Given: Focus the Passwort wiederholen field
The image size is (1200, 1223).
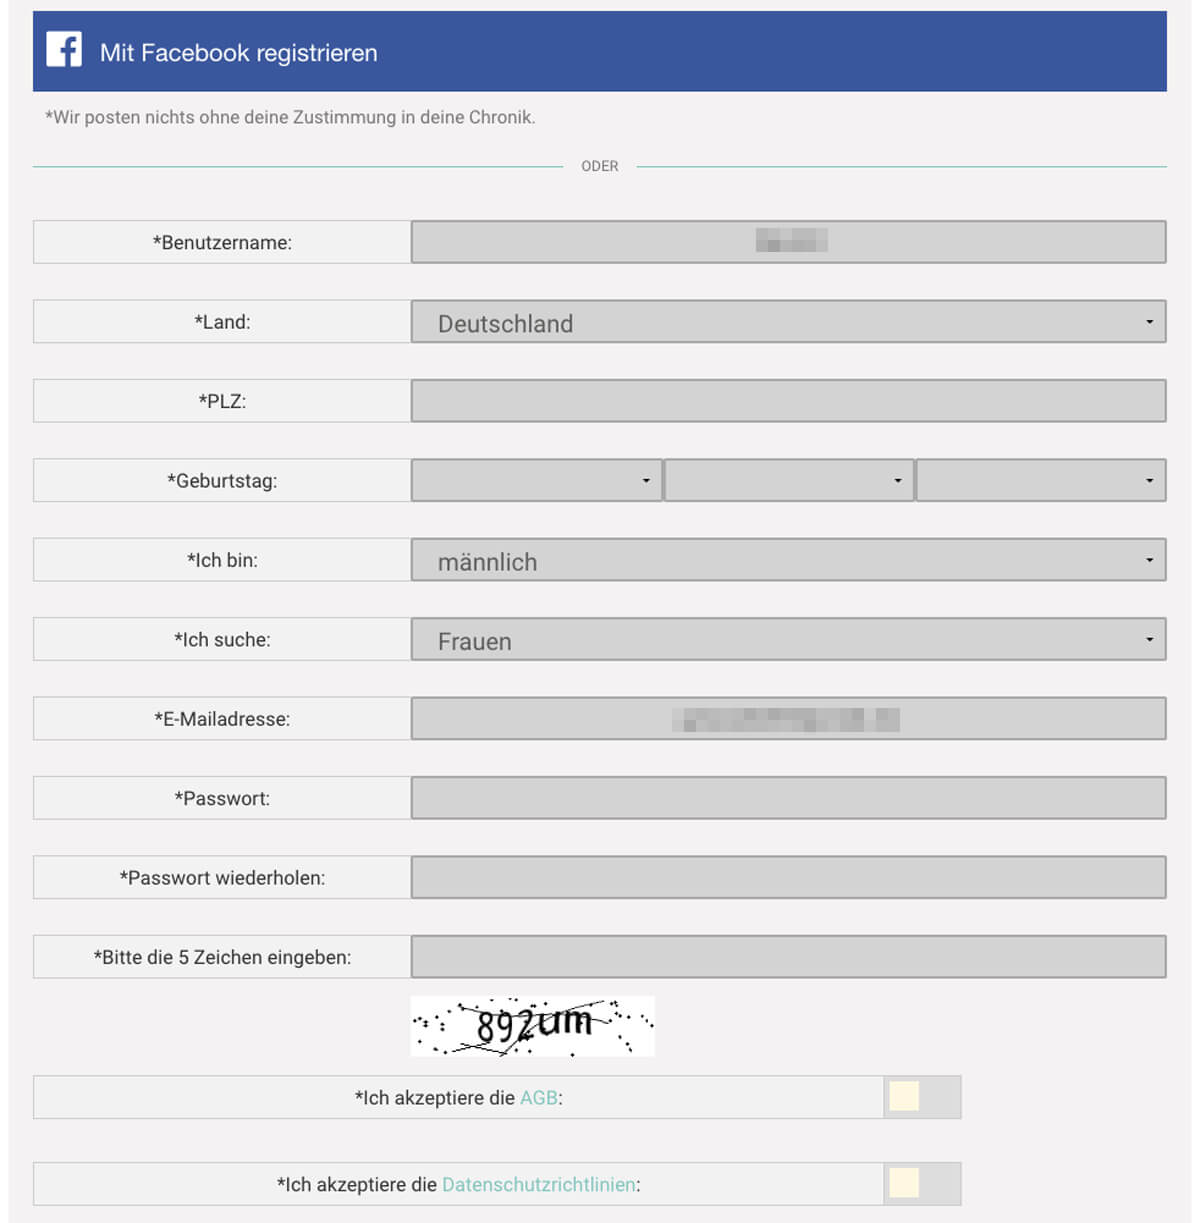Looking at the screenshot, I should (x=788, y=877).
